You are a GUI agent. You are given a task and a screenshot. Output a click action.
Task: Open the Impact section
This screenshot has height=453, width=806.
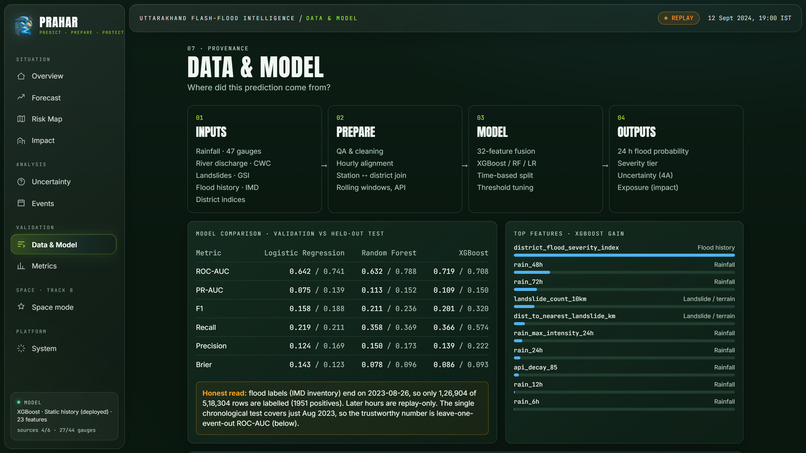(63, 140)
